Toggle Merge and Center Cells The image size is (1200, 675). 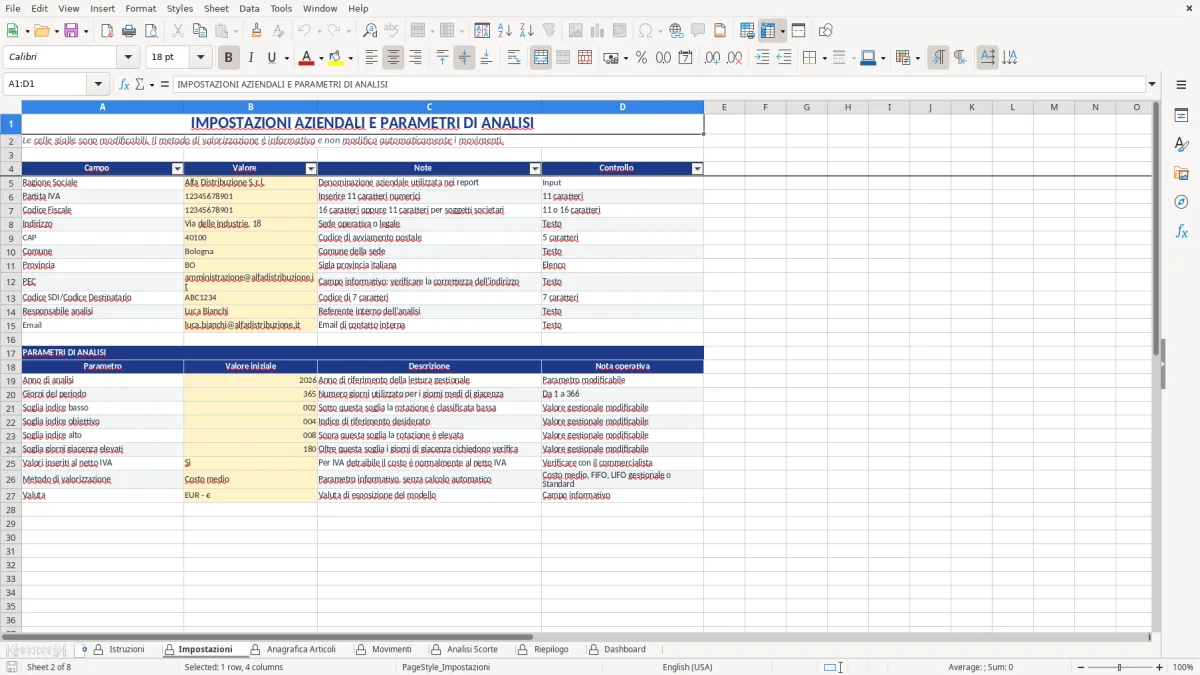(541, 58)
